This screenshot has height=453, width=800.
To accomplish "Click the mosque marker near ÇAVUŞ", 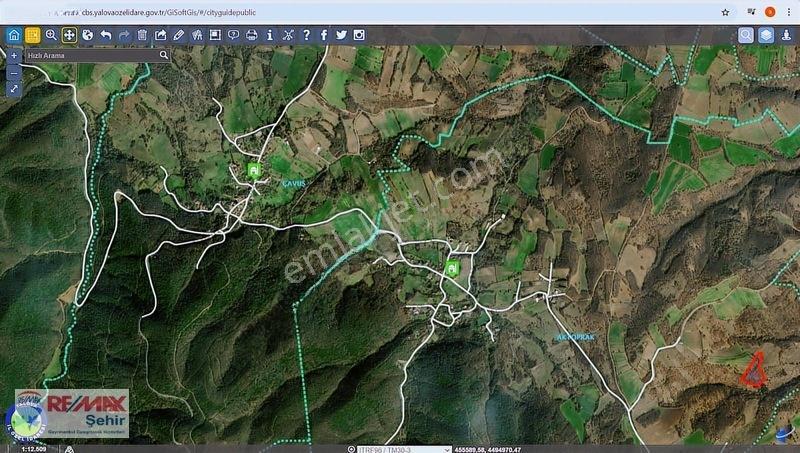I will click(254, 170).
